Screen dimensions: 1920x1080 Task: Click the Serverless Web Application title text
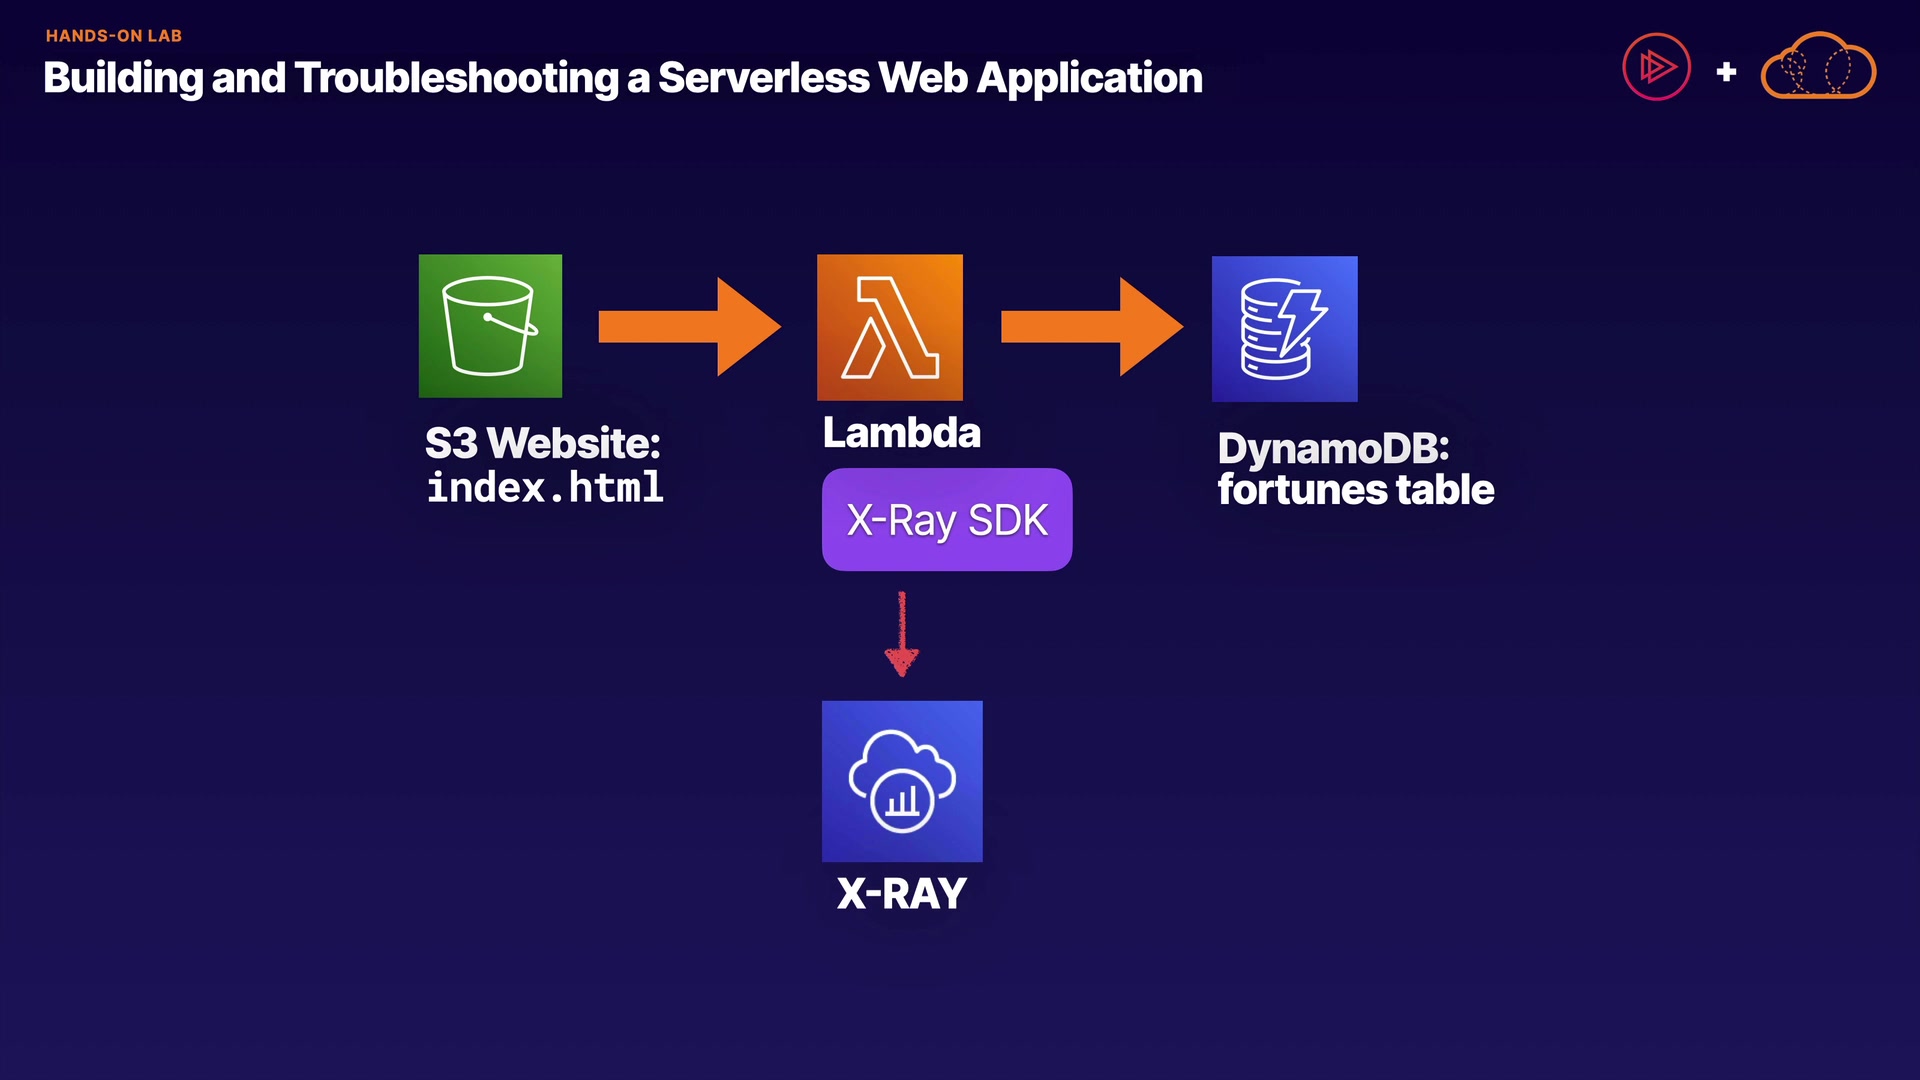[930, 78]
